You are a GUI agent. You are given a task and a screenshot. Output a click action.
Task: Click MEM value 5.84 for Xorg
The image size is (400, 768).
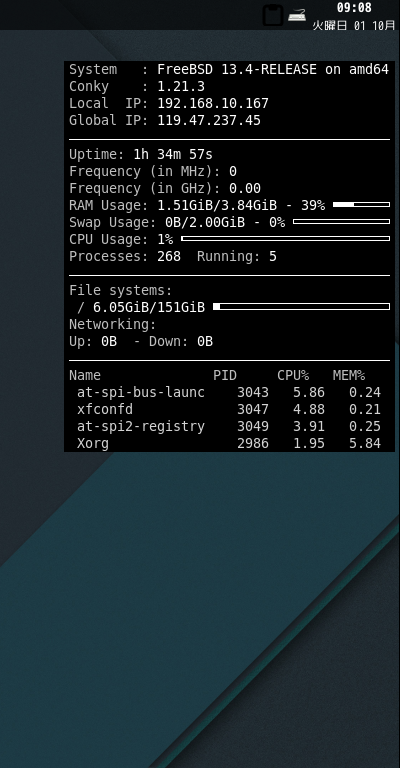click(365, 443)
